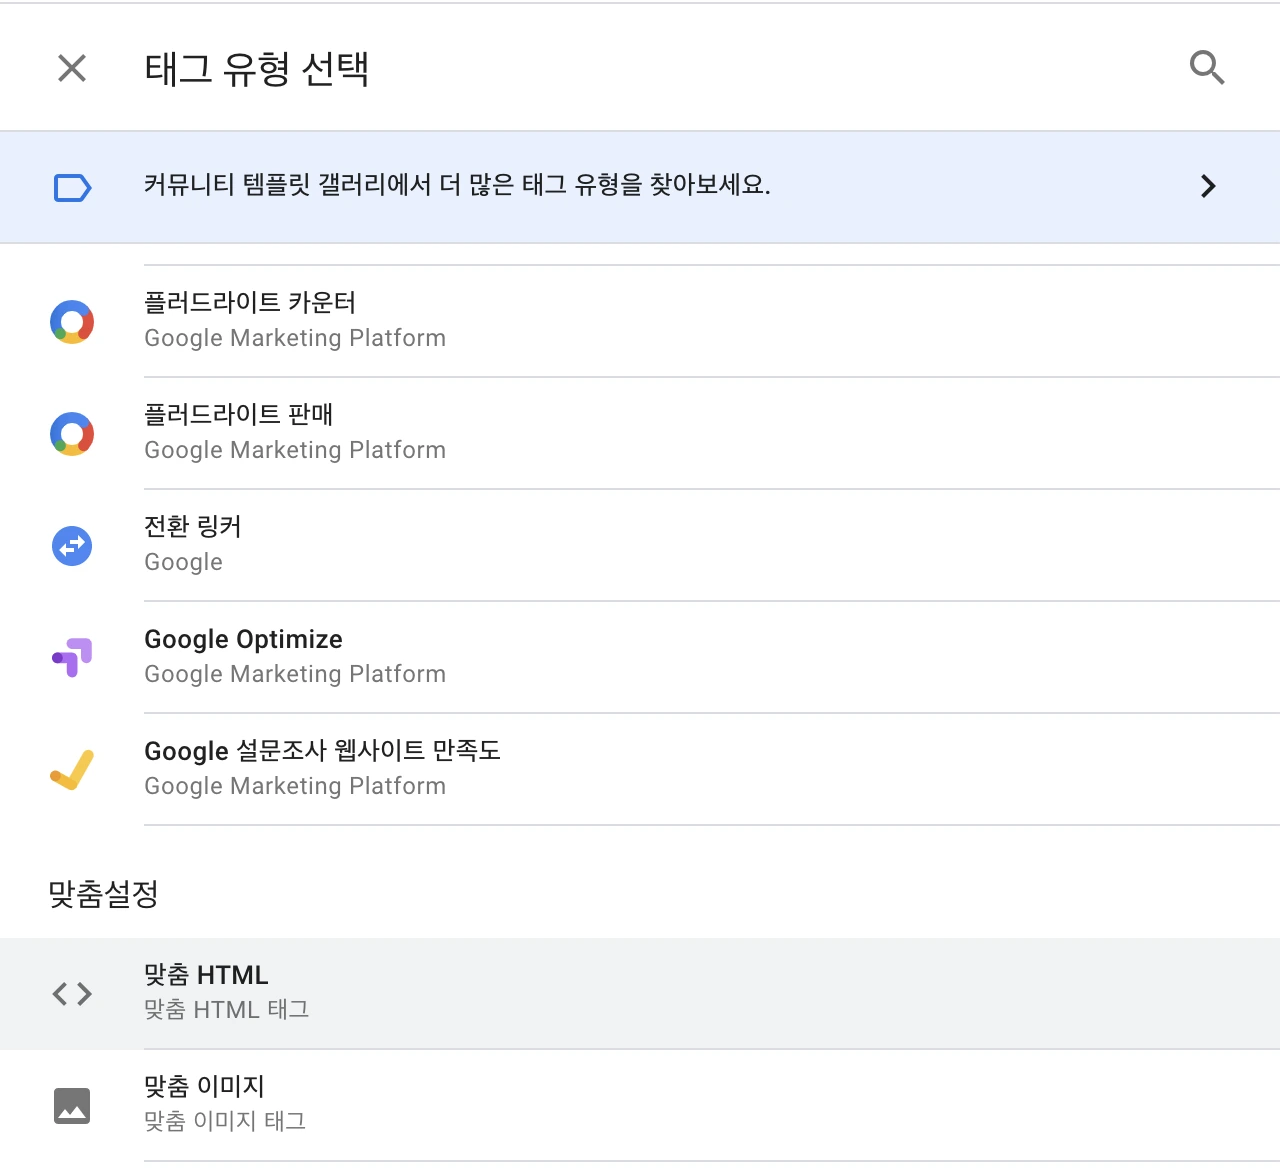Choose the 플러드라이트 판매 tag type
Screen dimensions: 1280x1170
(x=239, y=415)
